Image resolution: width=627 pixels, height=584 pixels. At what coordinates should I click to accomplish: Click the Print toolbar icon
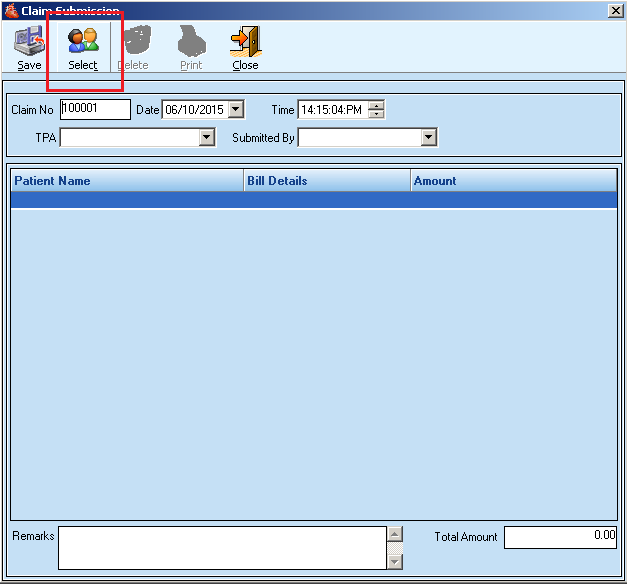coord(190,42)
